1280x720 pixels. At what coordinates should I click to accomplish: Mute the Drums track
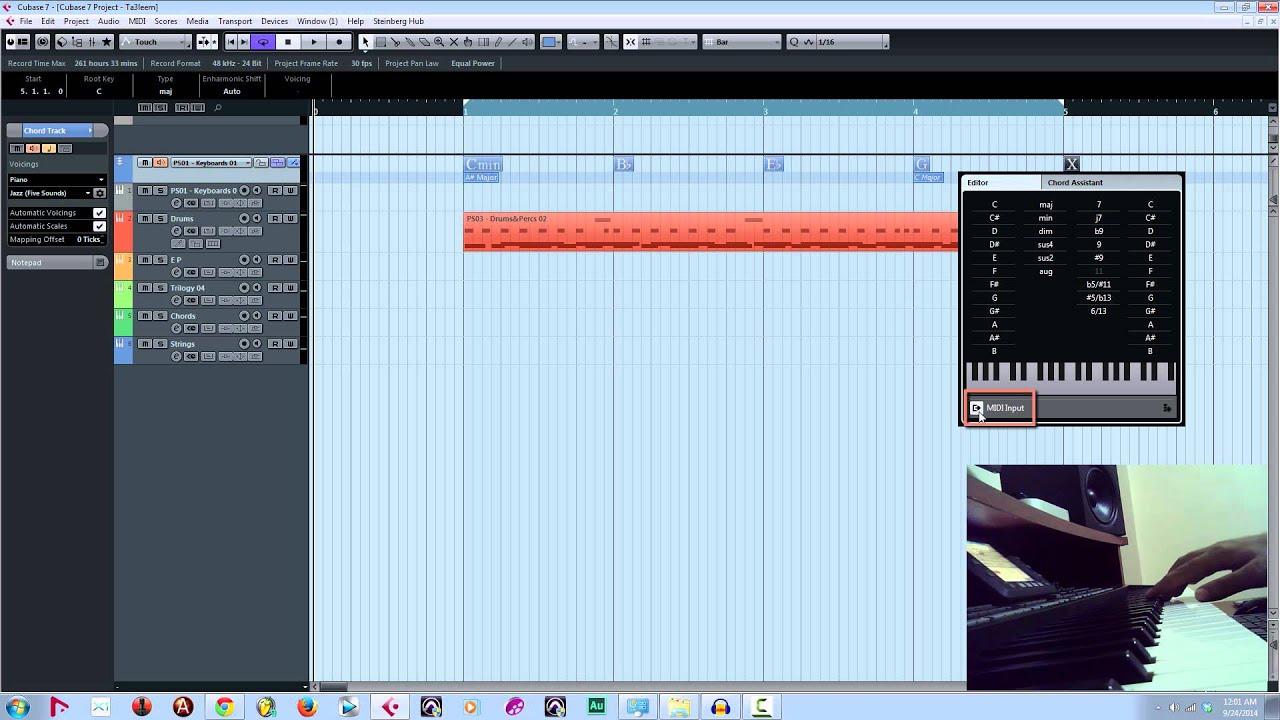[145, 218]
